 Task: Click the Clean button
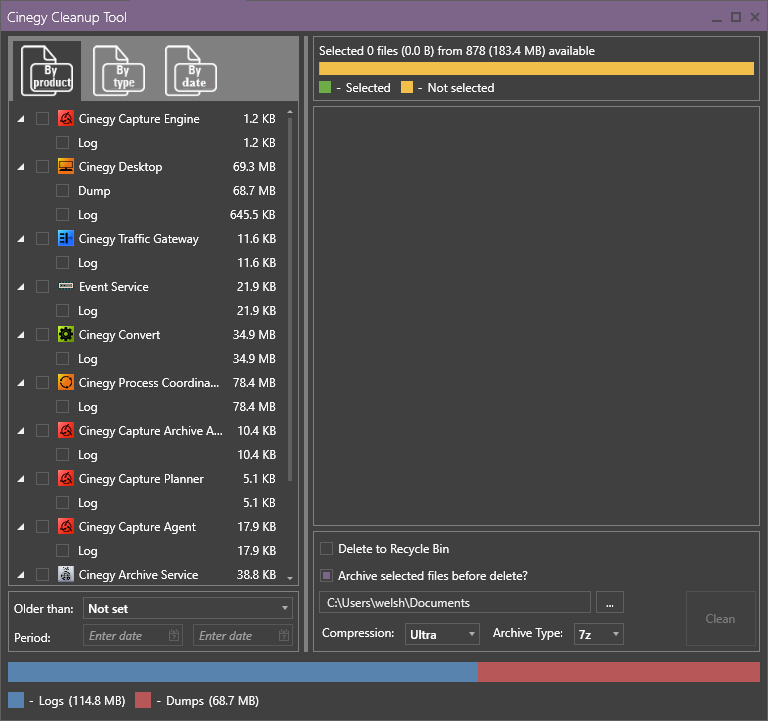tap(720, 619)
